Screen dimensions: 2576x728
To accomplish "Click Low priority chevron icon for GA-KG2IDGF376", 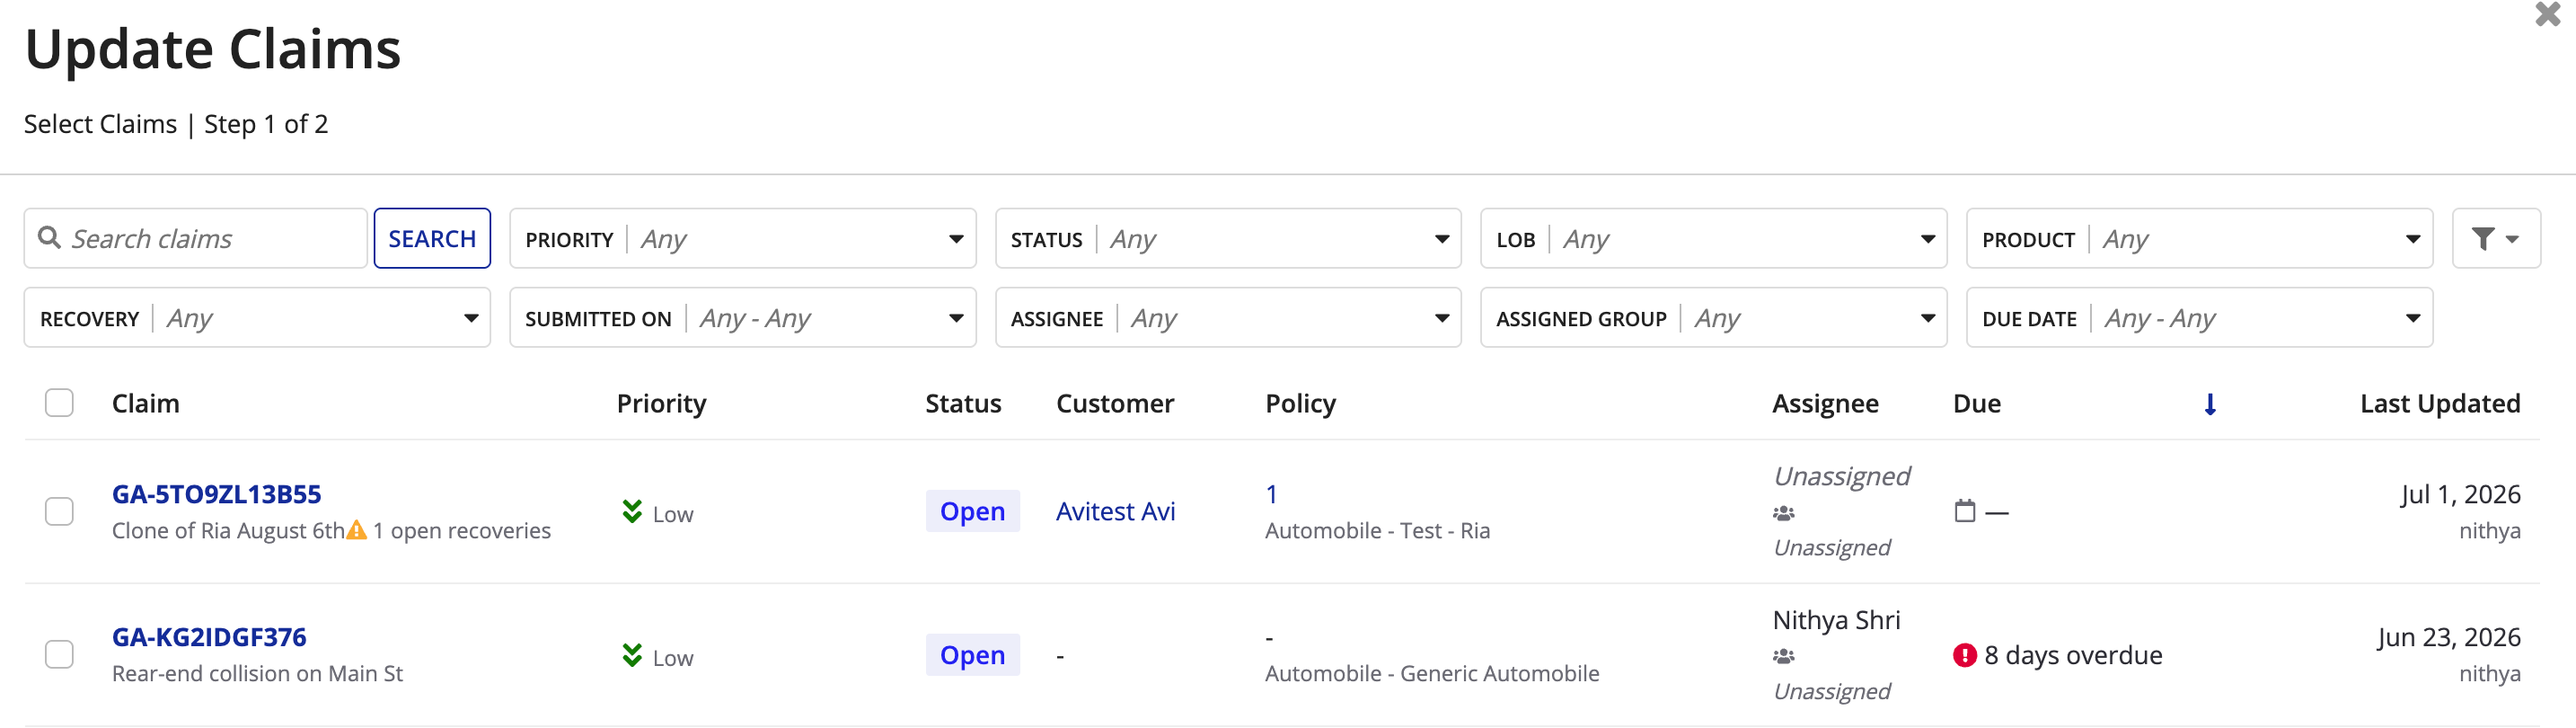I will click(x=632, y=656).
